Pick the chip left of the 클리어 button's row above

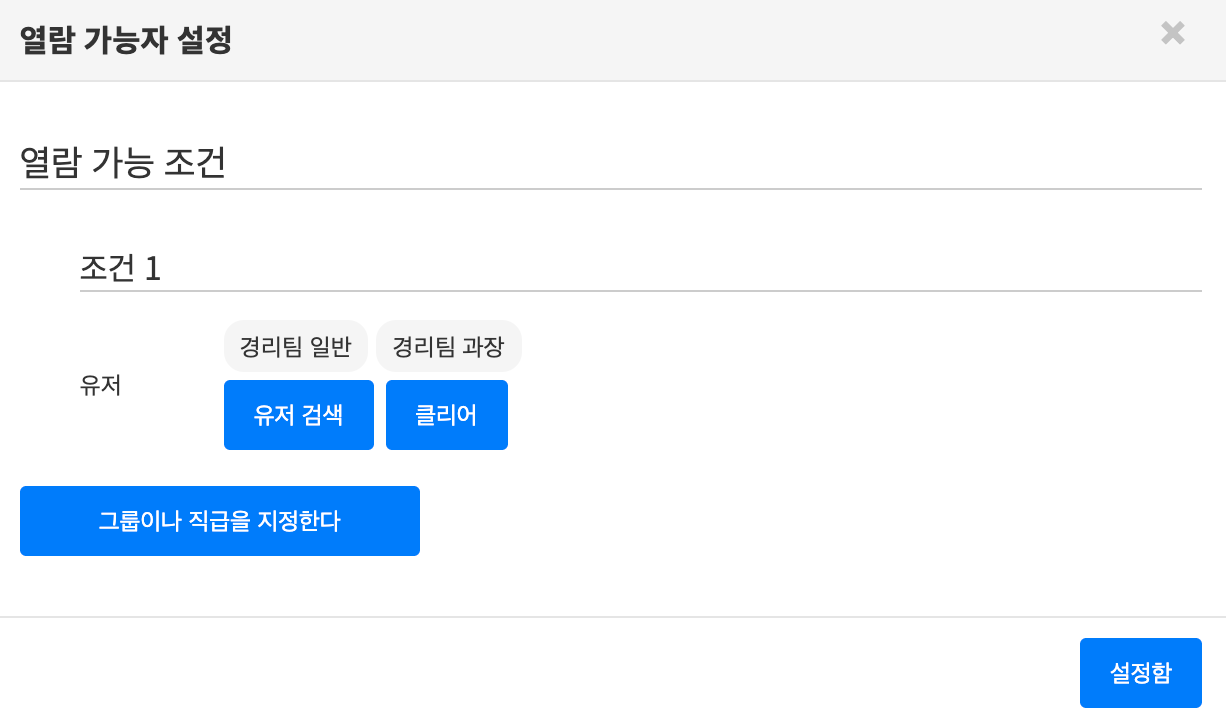click(448, 347)
